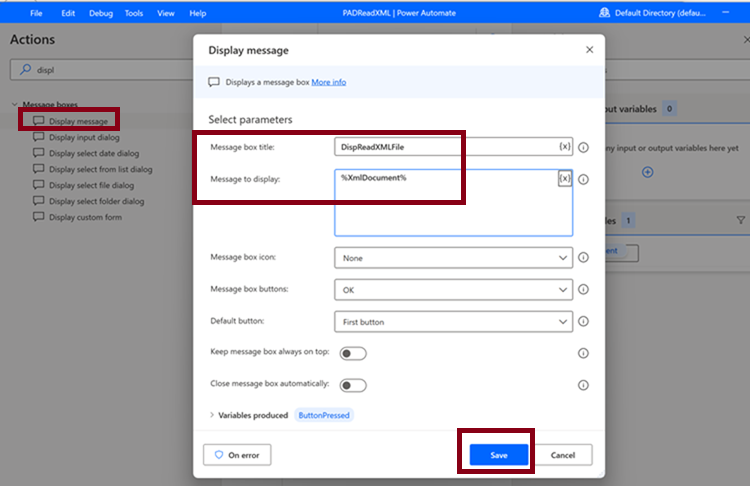Image resolution: width=750 pixels, height=486 pixels.
Task: Click info icon beside Message box icon dropdown
Action: [x=583, y=257]
